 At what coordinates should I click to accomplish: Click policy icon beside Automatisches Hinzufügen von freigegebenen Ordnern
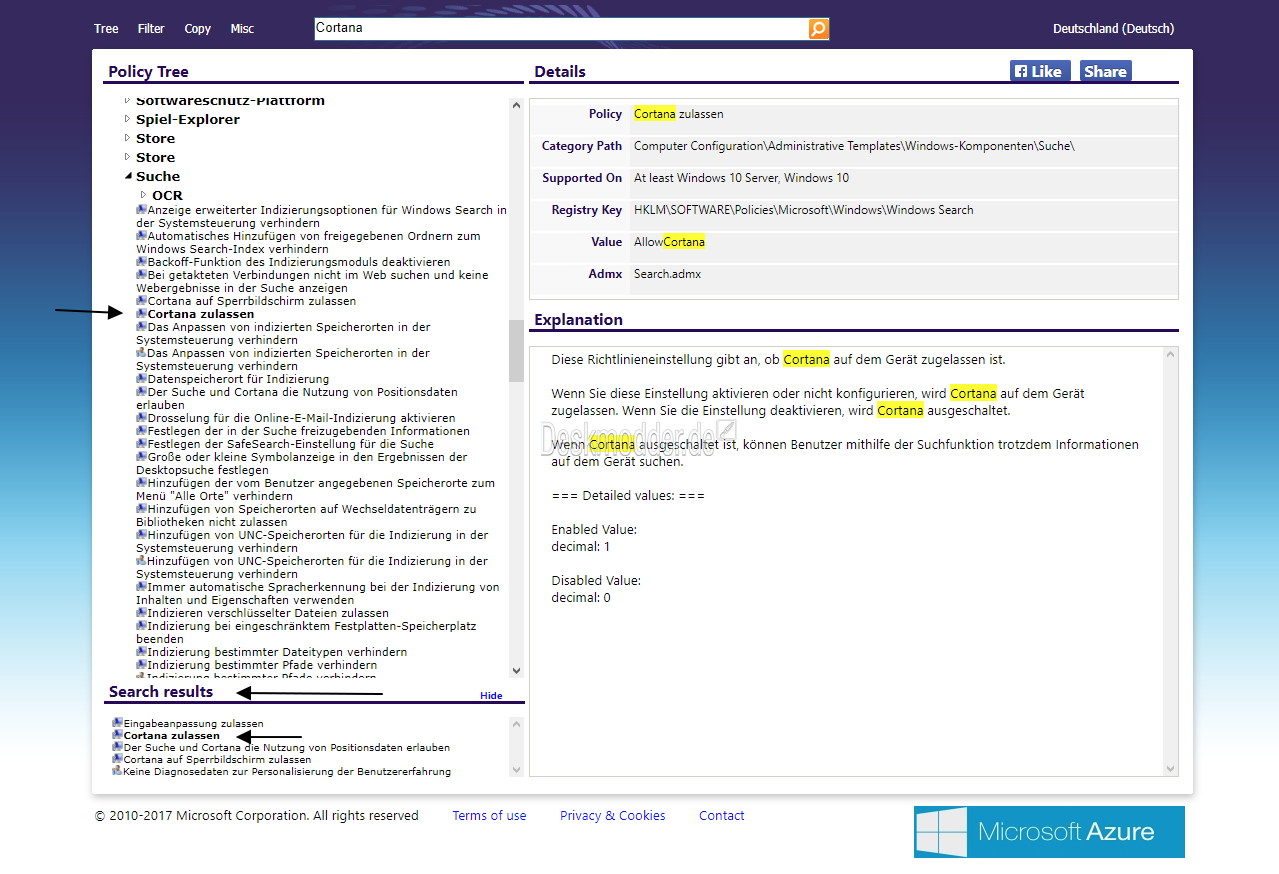(141, 236)
